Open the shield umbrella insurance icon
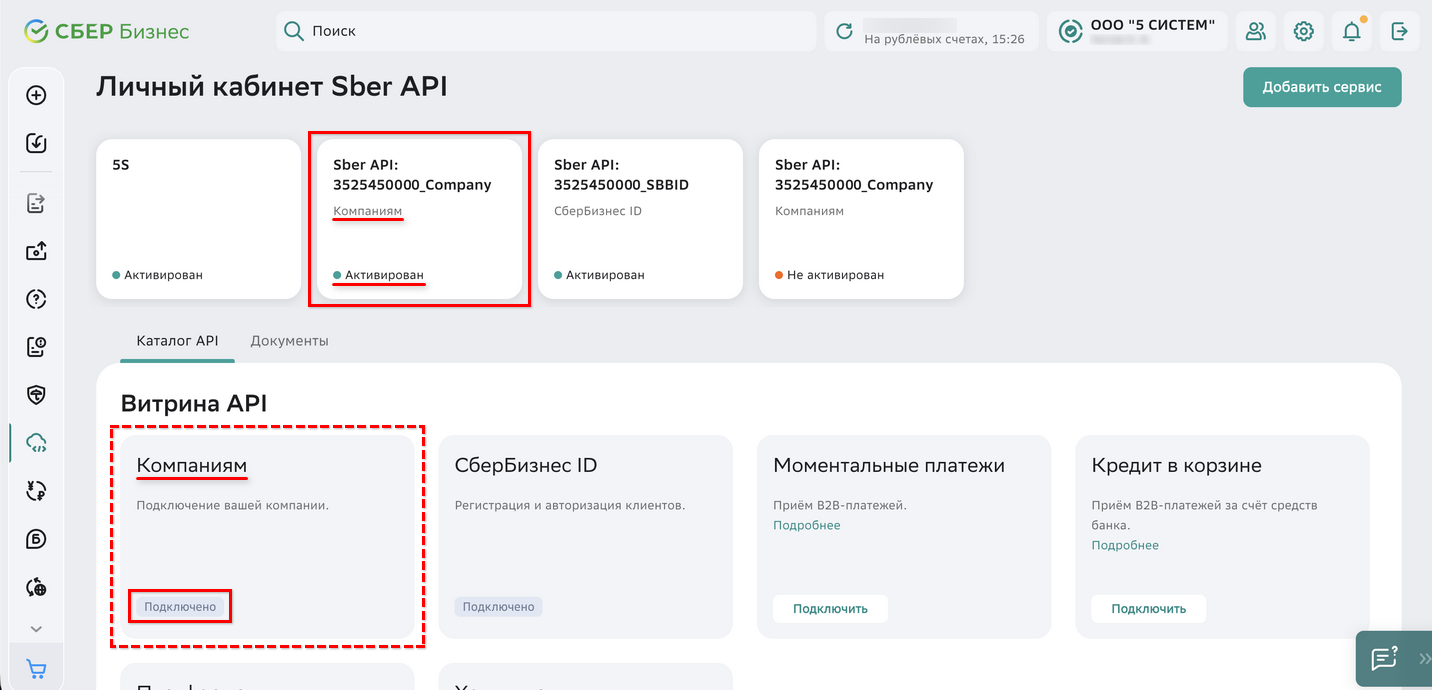Screen dimensions: 1432x690 pos(36,395)
